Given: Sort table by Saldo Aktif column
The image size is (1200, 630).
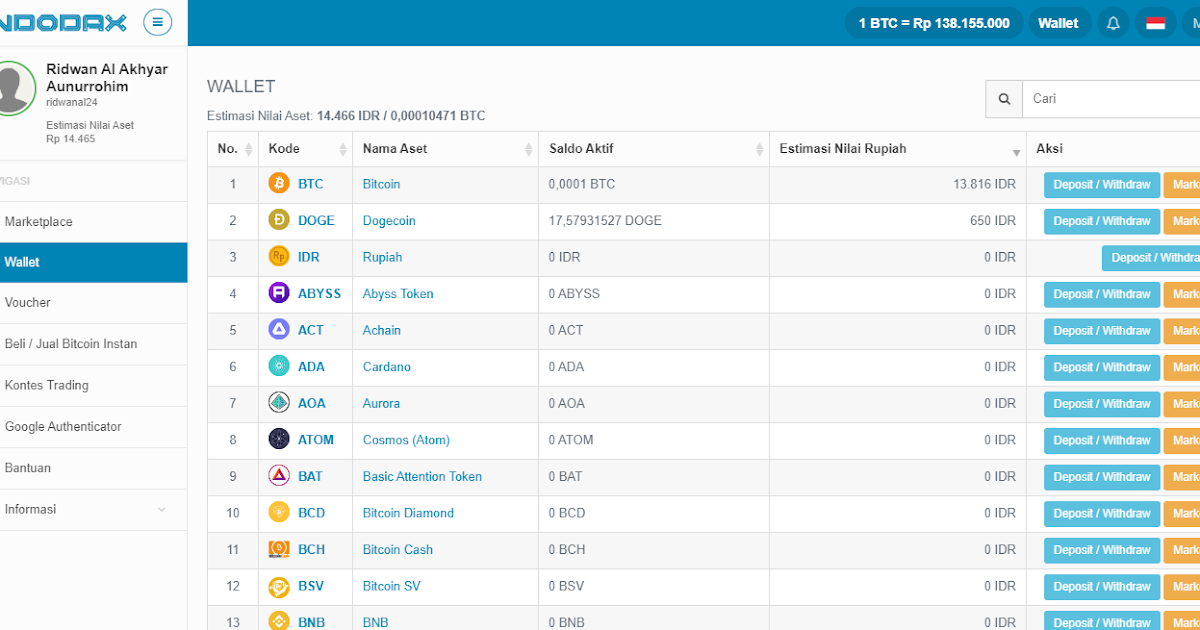Looking at the screenshot, I should (654, 149).
